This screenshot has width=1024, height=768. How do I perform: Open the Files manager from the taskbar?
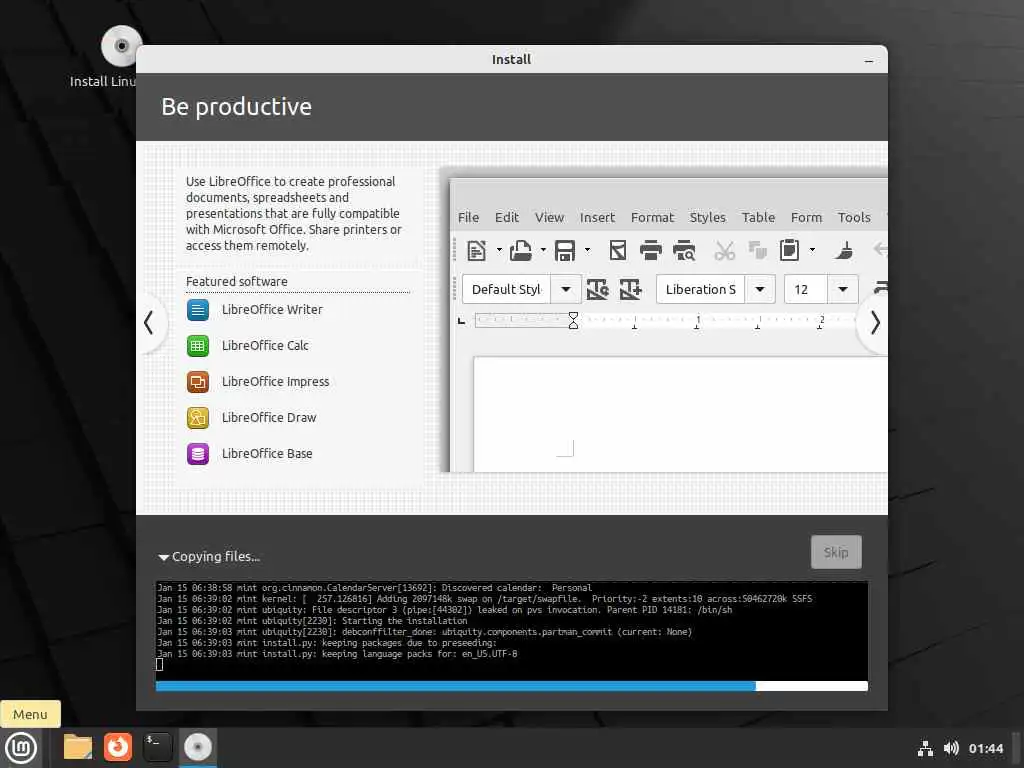click(78, 747)
